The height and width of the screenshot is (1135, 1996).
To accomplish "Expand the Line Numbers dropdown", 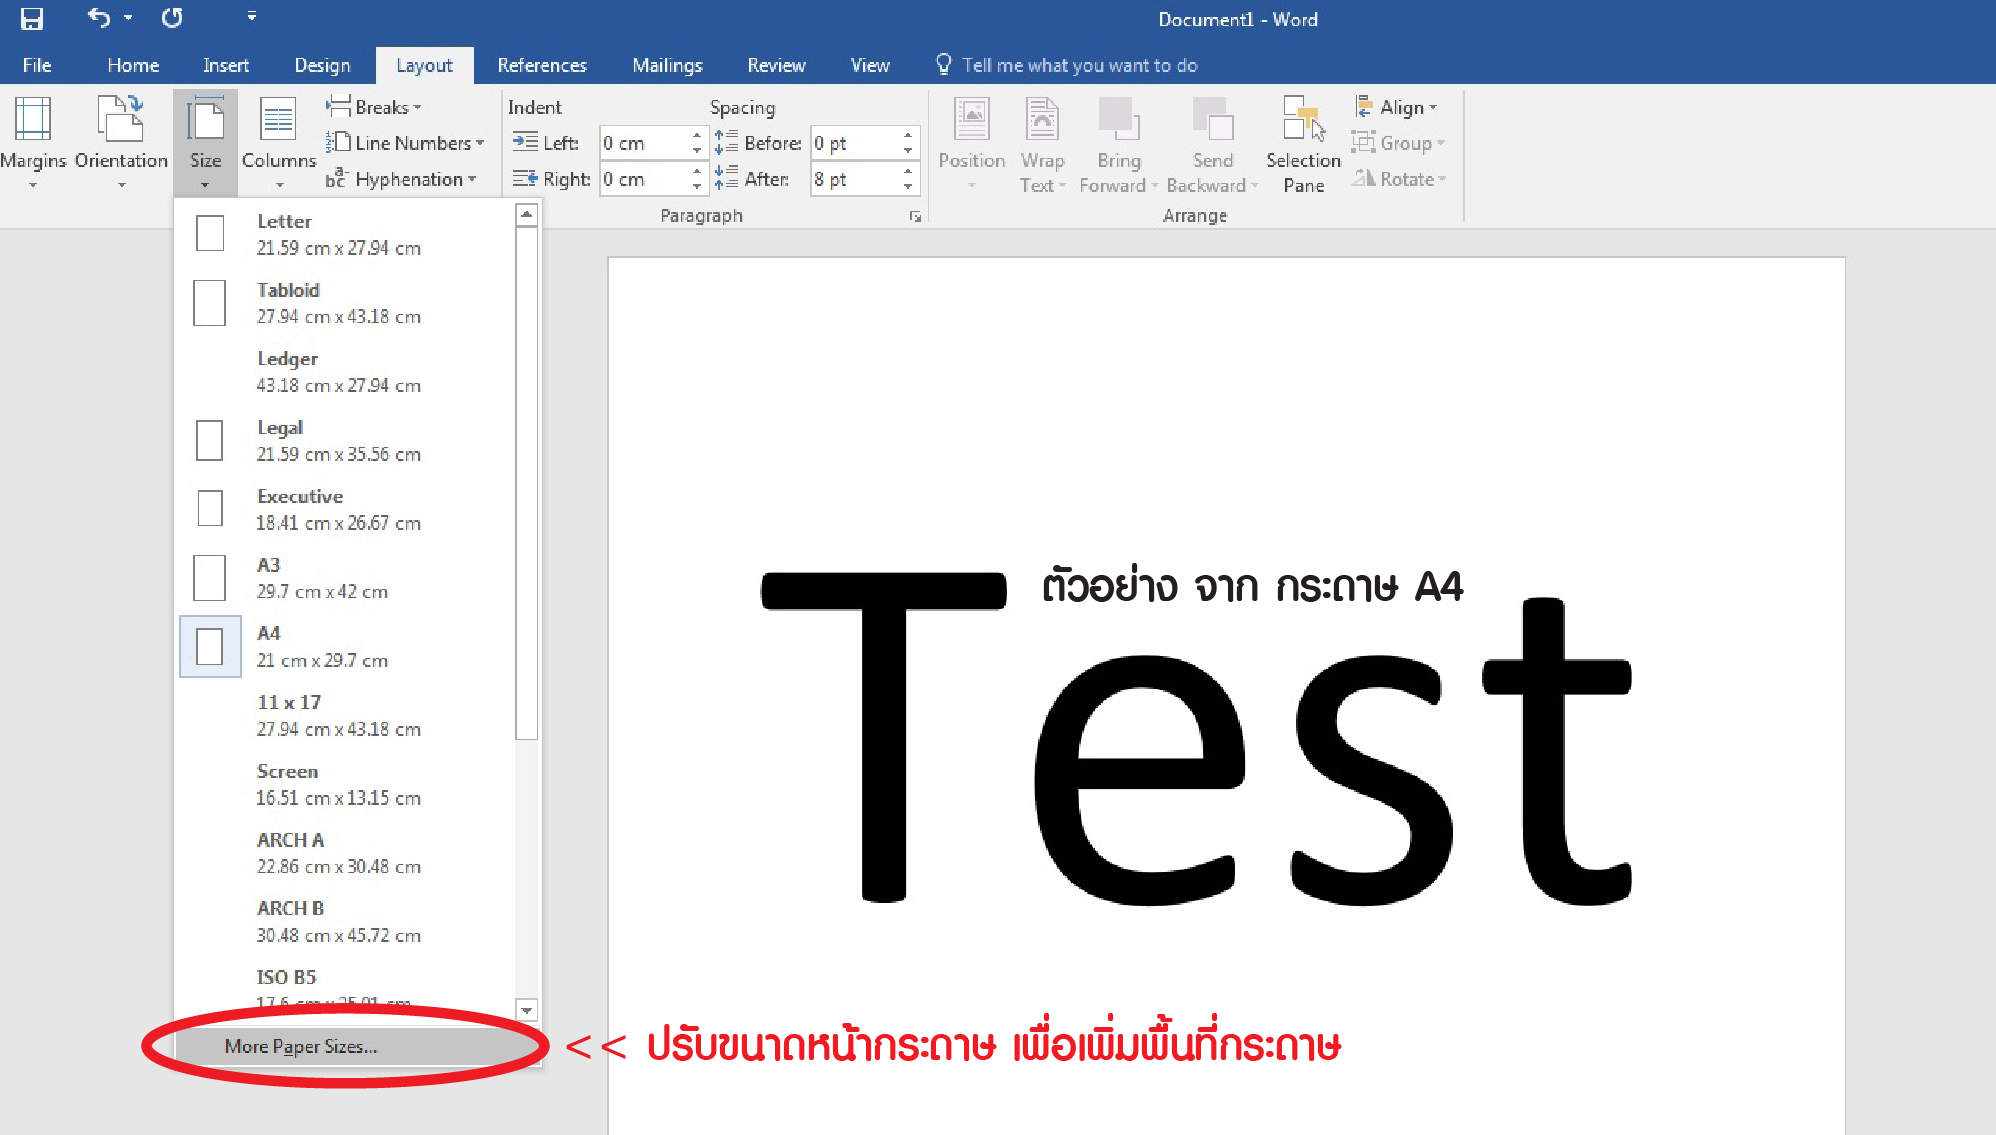I will point(405,143).
